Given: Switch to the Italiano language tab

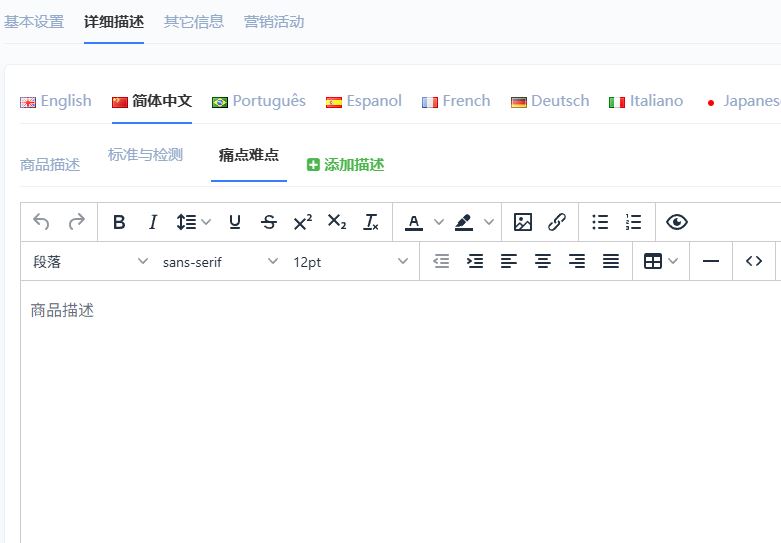Looking at the screenshot, I should 646,101.
